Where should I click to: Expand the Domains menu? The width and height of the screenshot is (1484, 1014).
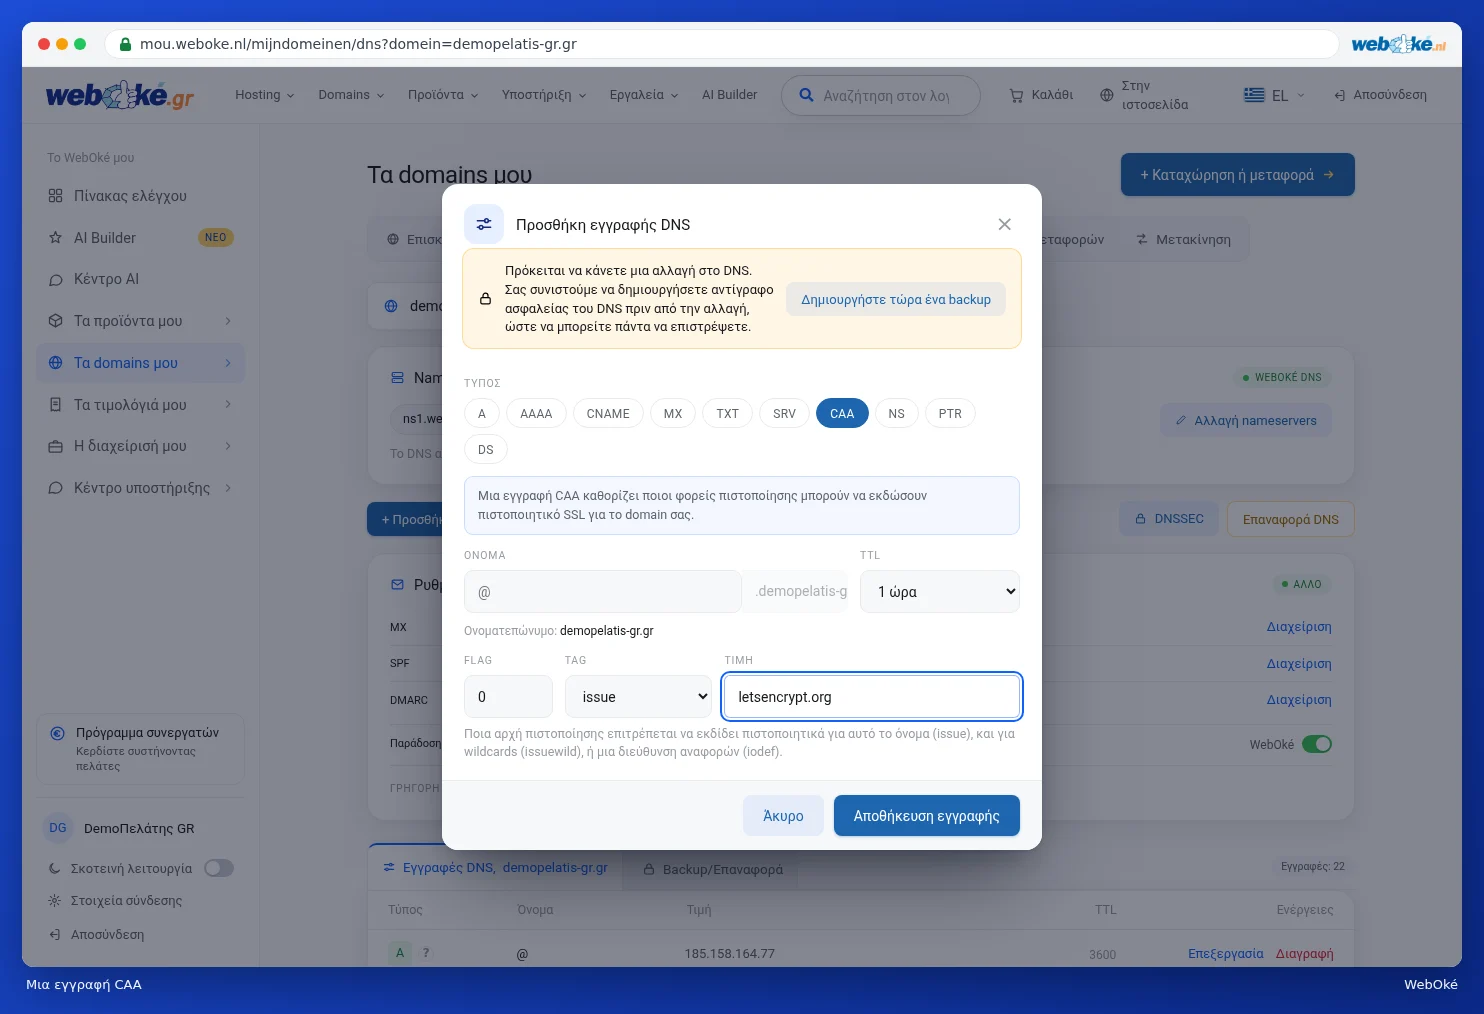351,95
